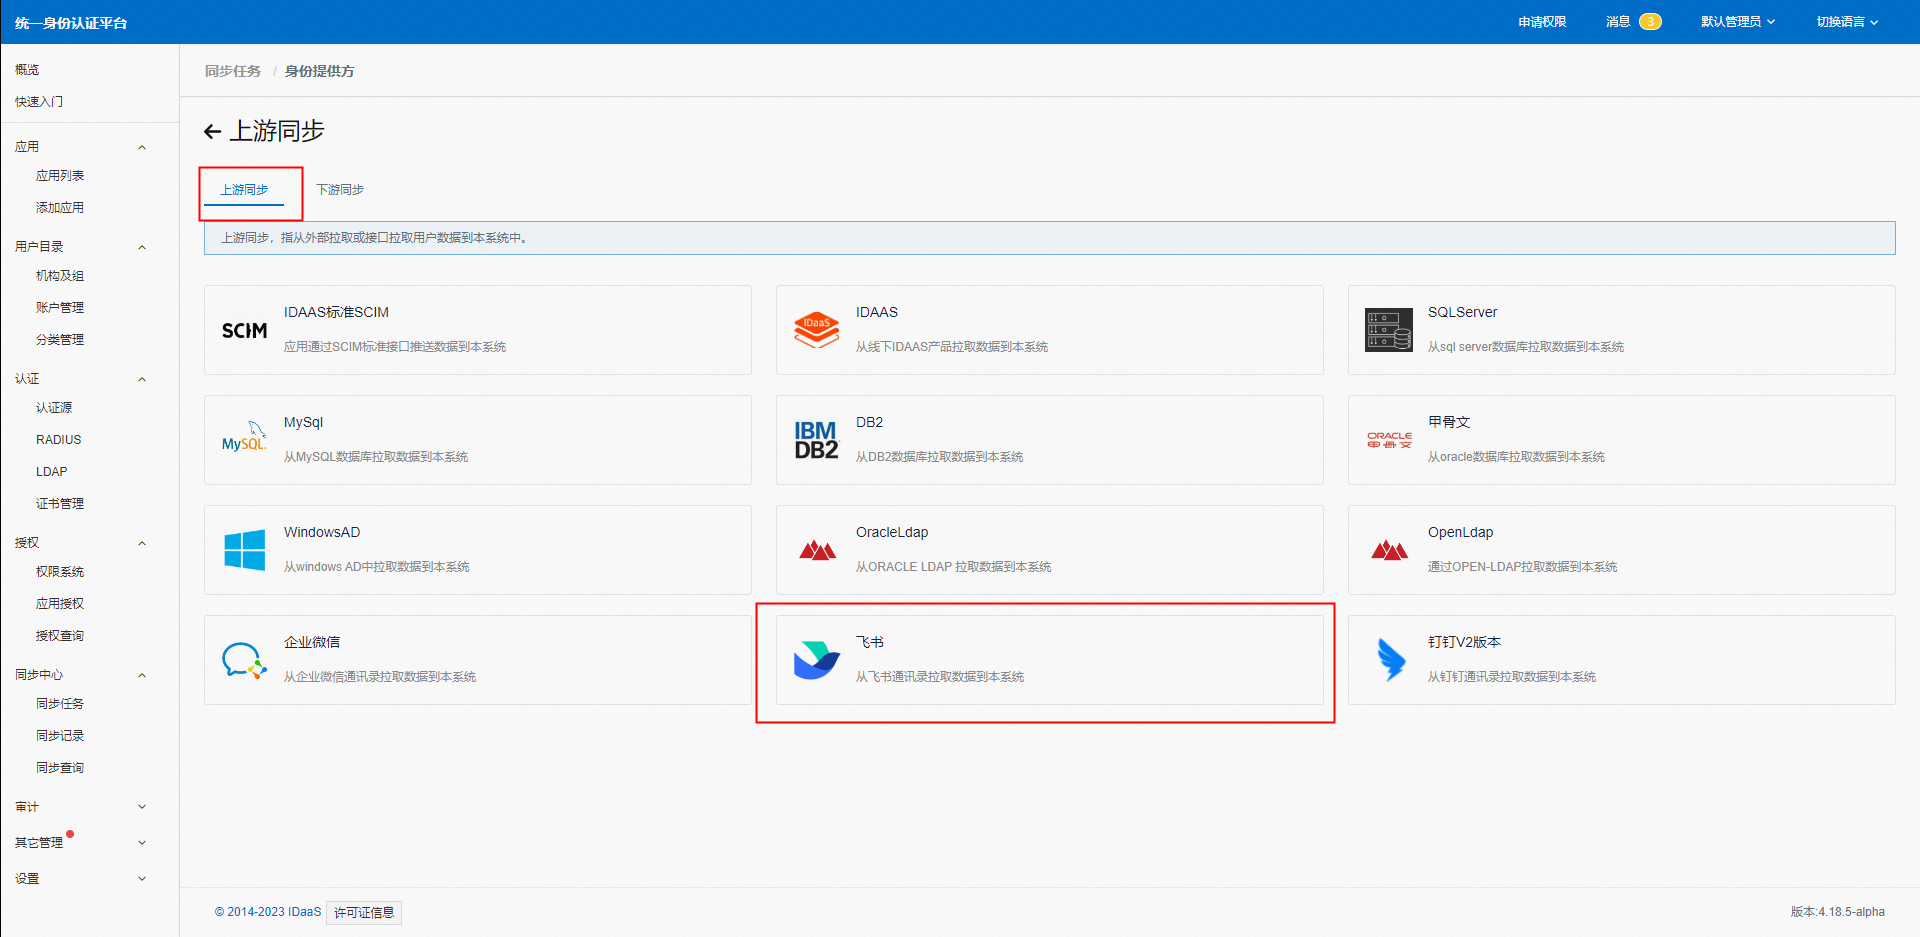Click the 从ORACLE LDAP 拉取数据到本系统 description
1920x937 pixels.
954,567
